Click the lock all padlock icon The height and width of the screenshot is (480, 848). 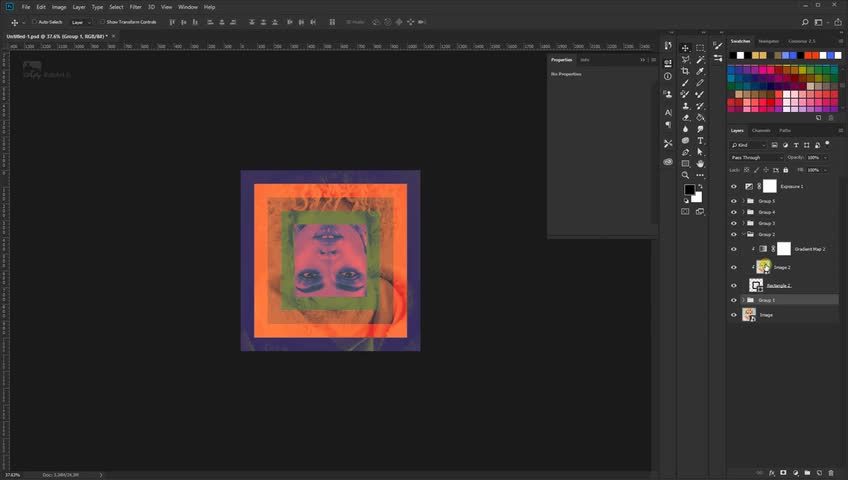click(x=786, y=170)
